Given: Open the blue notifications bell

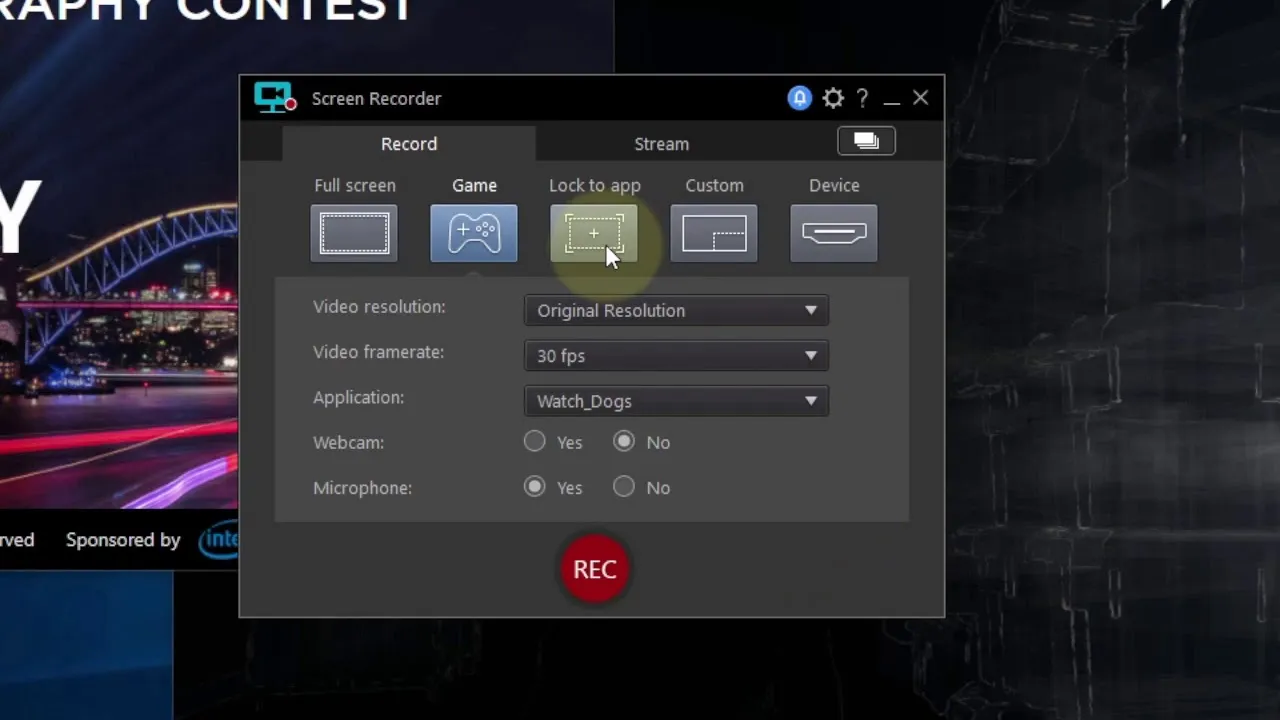Looking at the screenshot, I should tap(799, 98).
